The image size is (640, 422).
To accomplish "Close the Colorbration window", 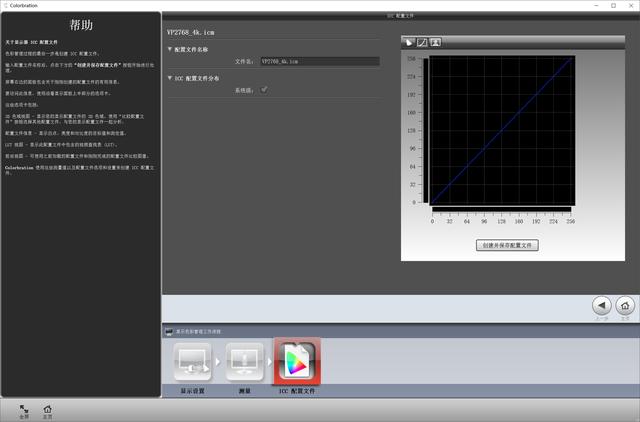I will pos(631,5).
